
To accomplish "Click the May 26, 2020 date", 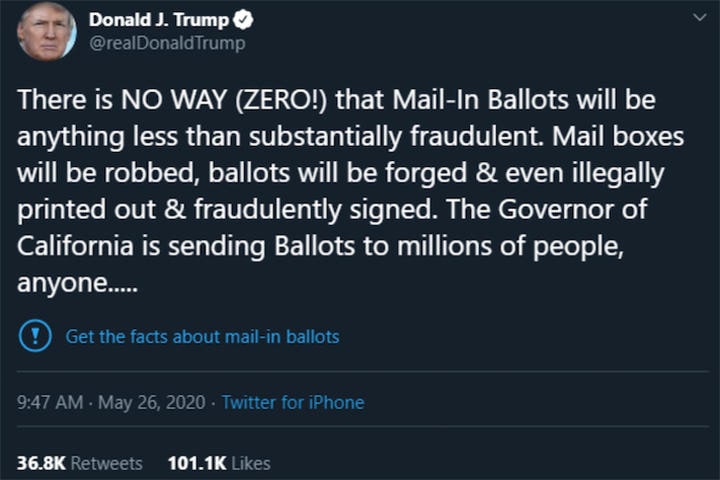I will click(150, 403).
